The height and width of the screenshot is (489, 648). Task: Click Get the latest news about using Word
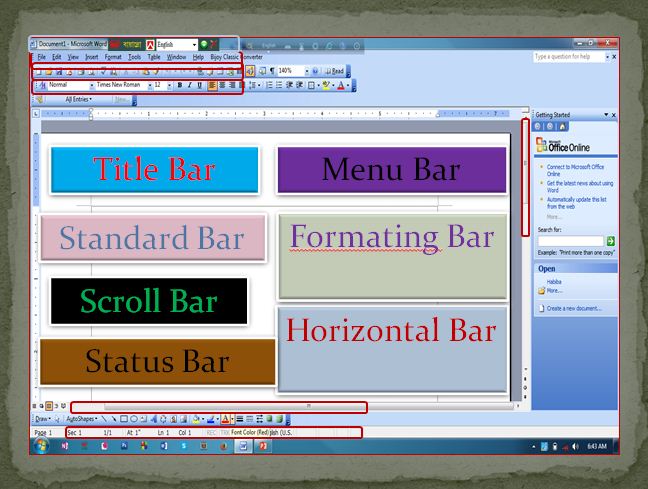(x=580, y=186)
